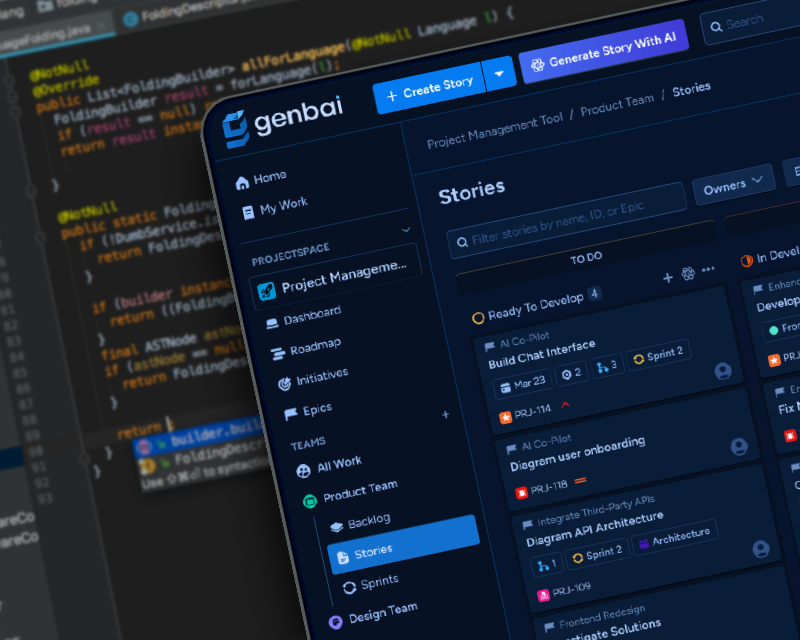Click the genbai logo icon
This screenshot has height=640, width=800.
[x=235, y=129]
